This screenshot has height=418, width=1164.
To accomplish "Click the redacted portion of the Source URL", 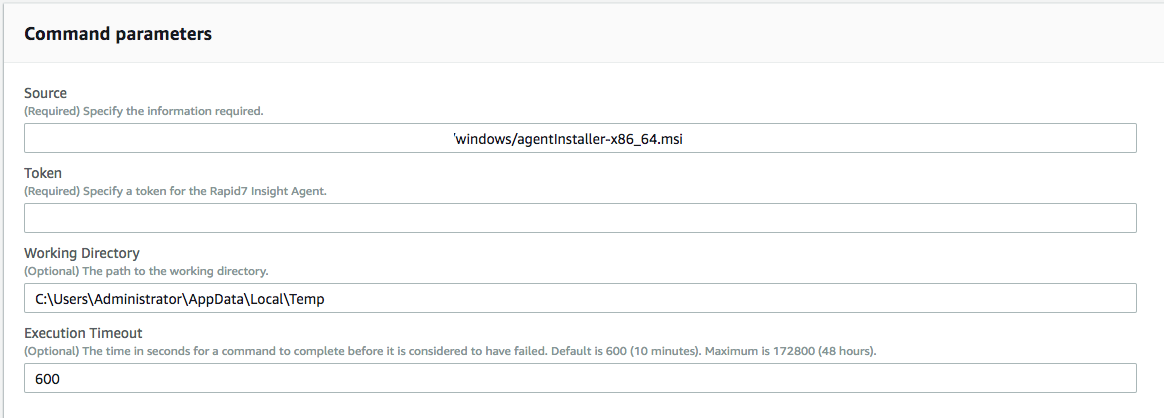I will point(240,138).
